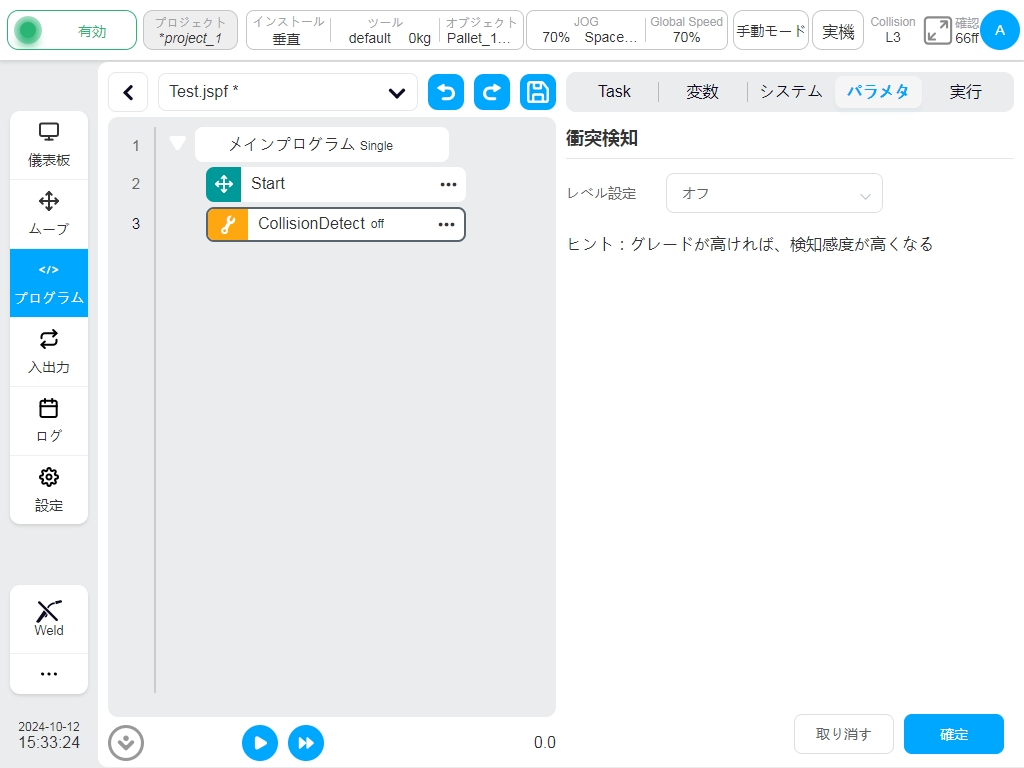Click the Start node move icon
The width and height of the screenshot is (1024, 768).
224,184
